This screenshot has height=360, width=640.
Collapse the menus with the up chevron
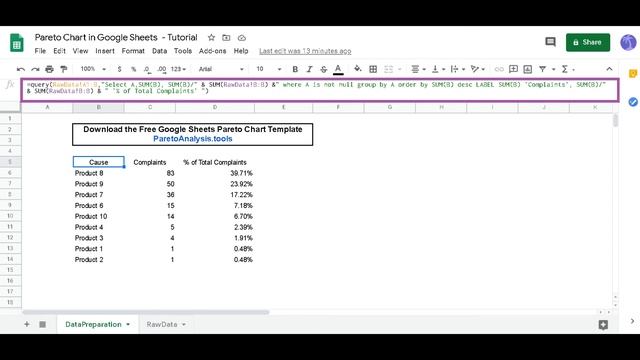coord(609,69)
